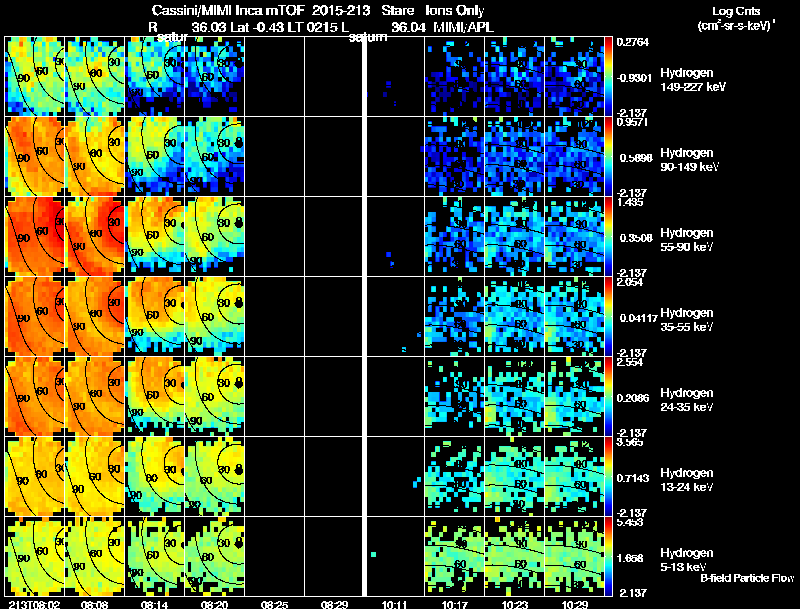The image size is (800, 609).
Task: Click the 'Ions Only' title text
Action: click(455, 11)
